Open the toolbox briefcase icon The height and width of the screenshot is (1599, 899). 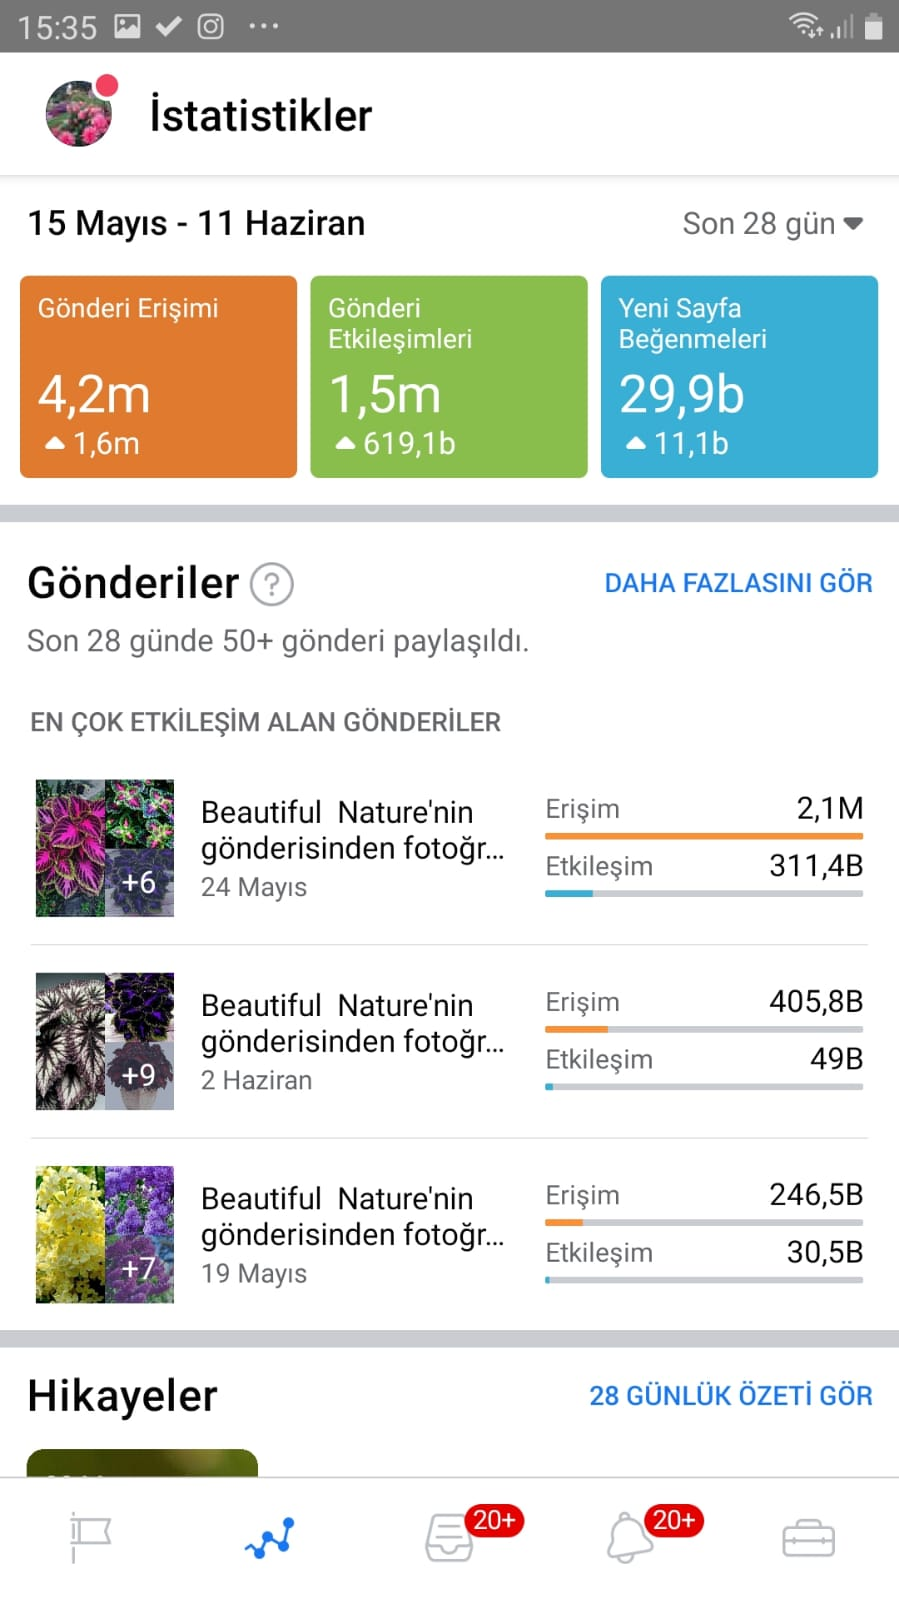click(x=808, y=1538)
